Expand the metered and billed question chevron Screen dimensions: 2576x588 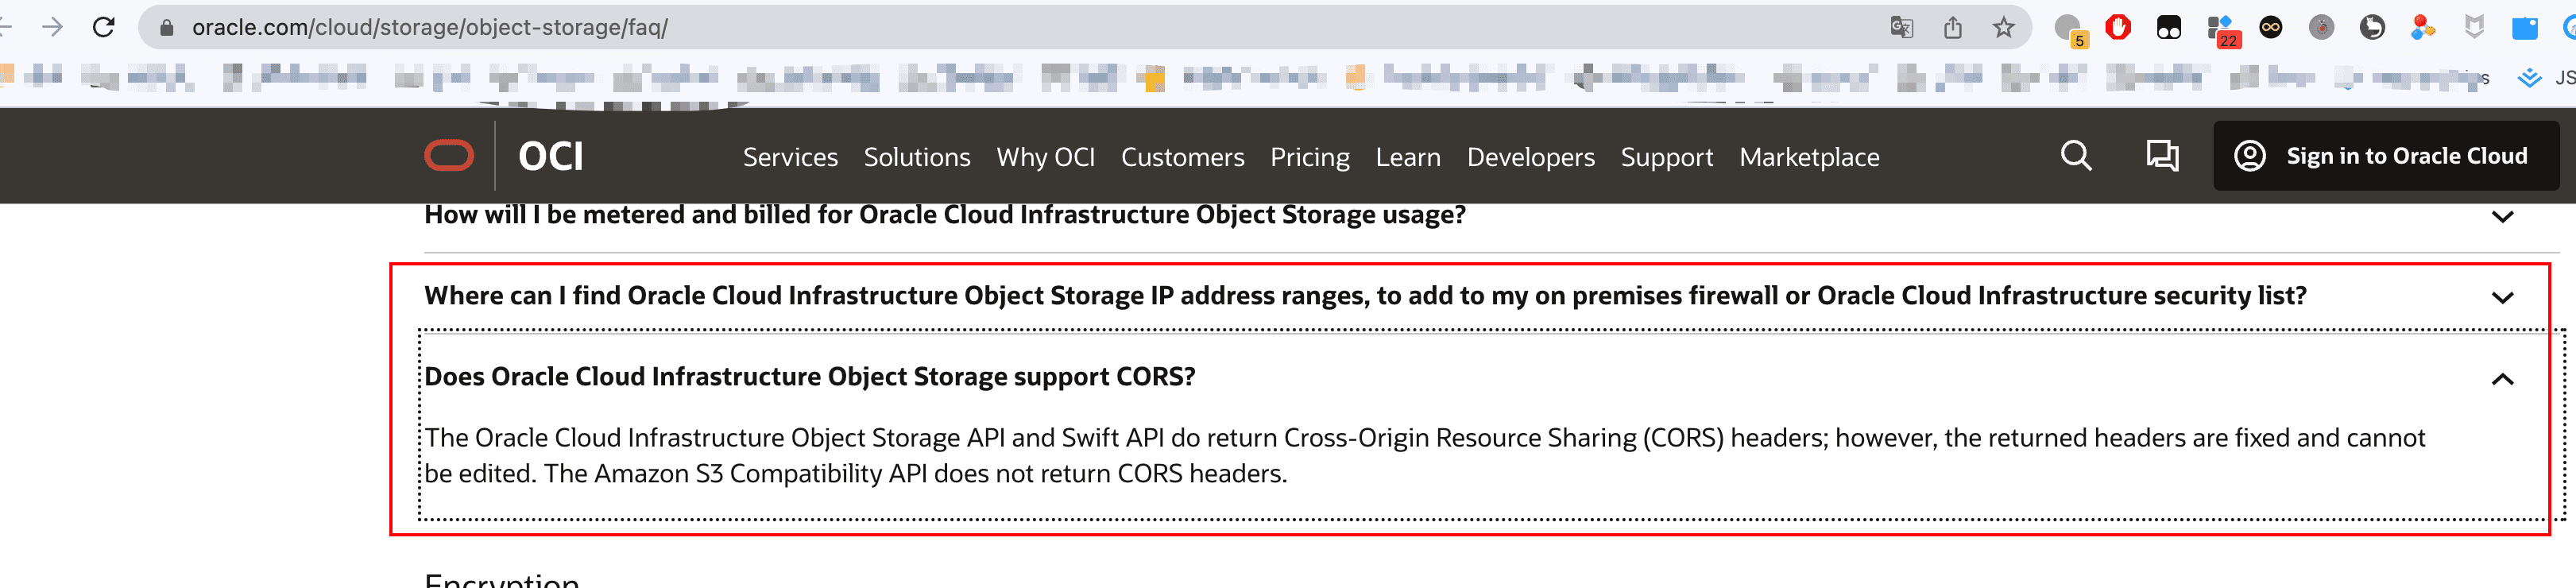coord(2502,216)
